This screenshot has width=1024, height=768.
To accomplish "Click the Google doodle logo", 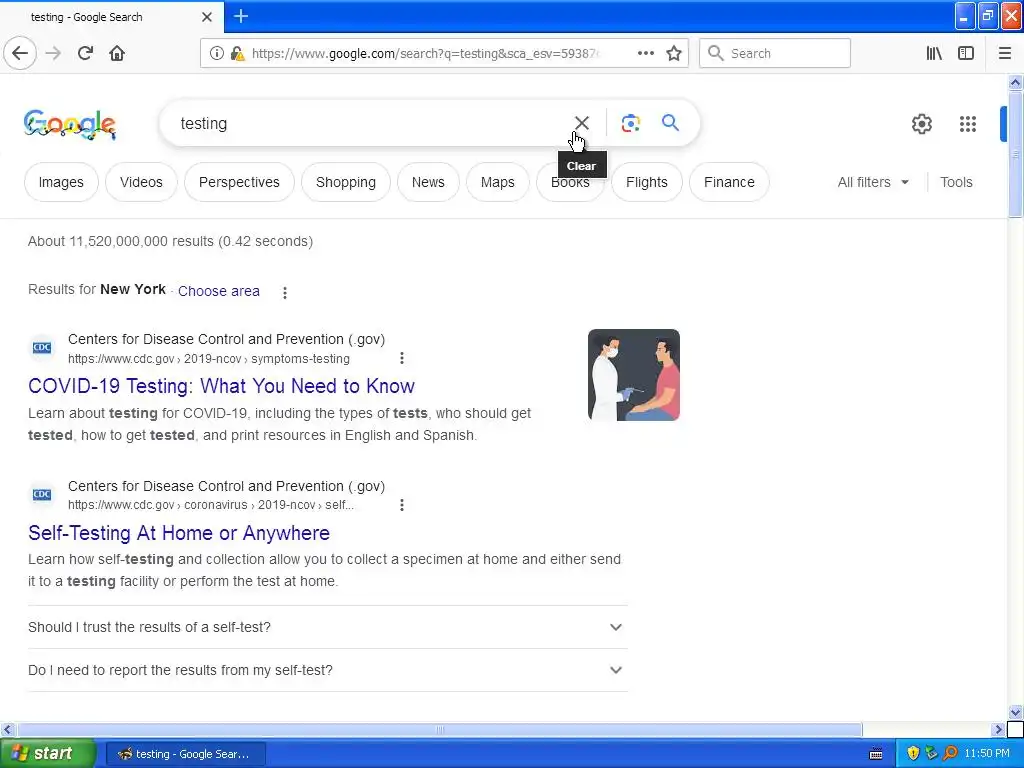I will (70, 124).
